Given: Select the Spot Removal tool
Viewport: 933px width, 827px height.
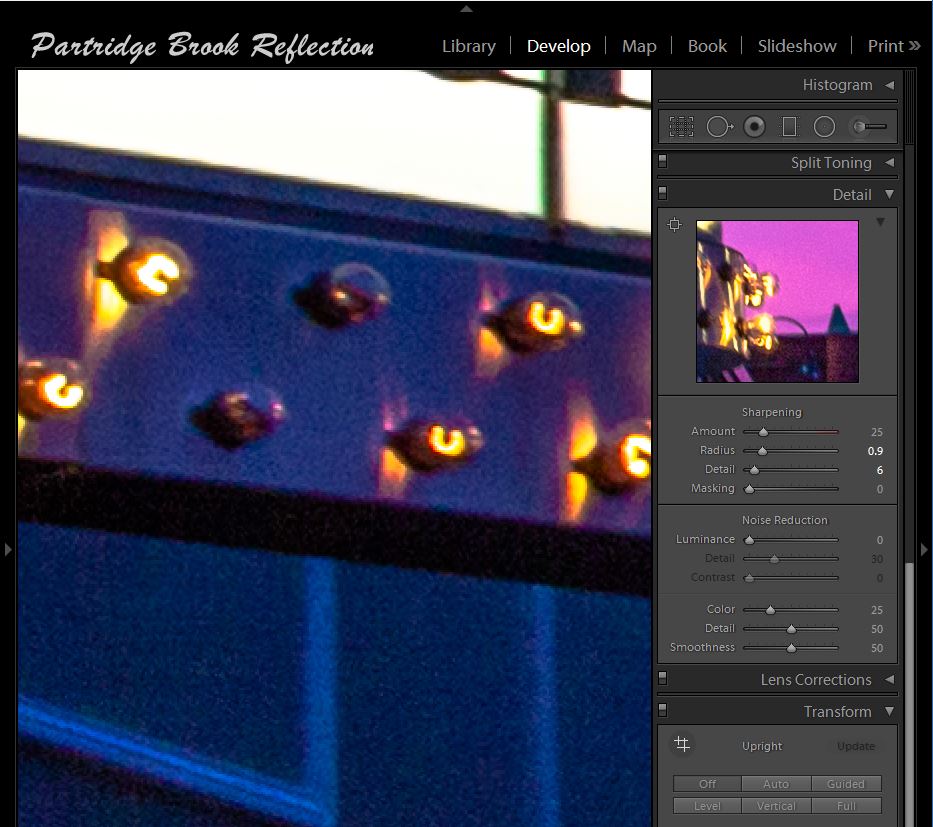Looking at the screenshot, I should (718, 126).
